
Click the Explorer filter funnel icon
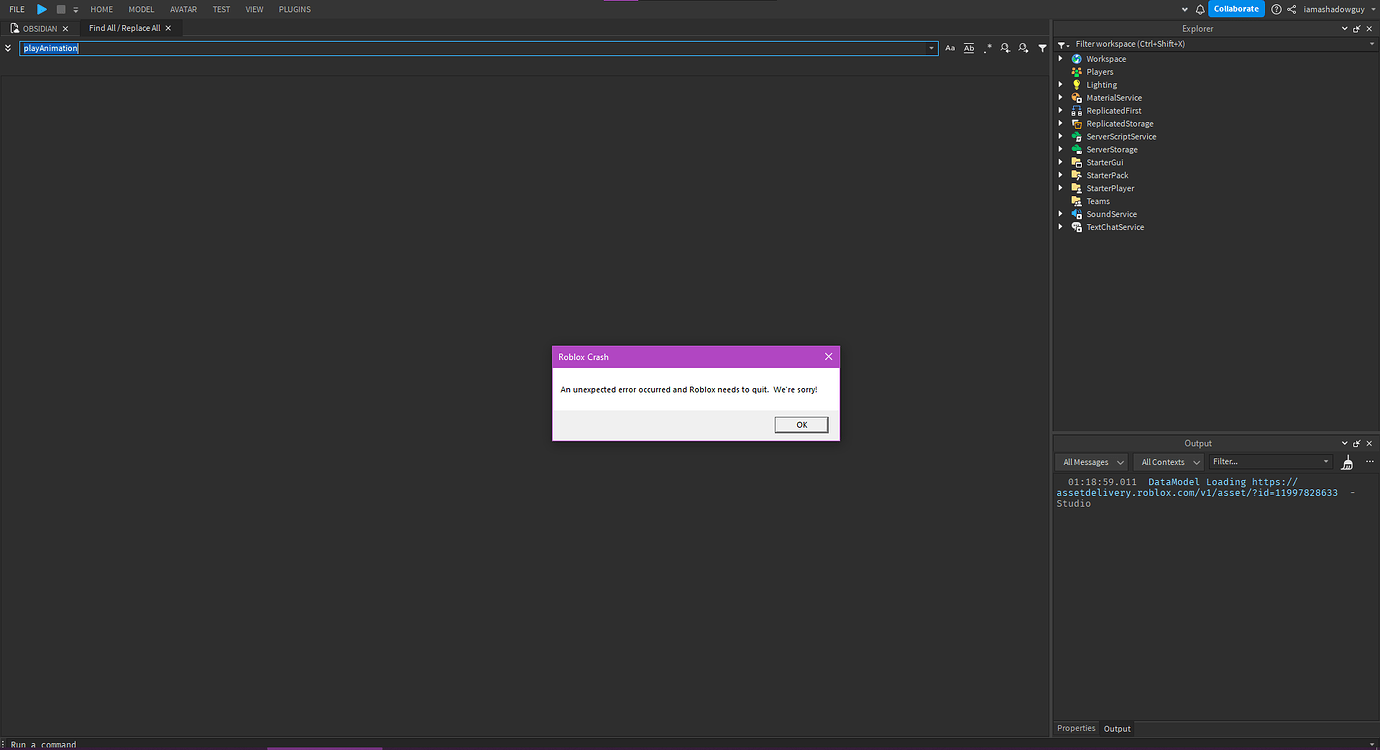1062,44
